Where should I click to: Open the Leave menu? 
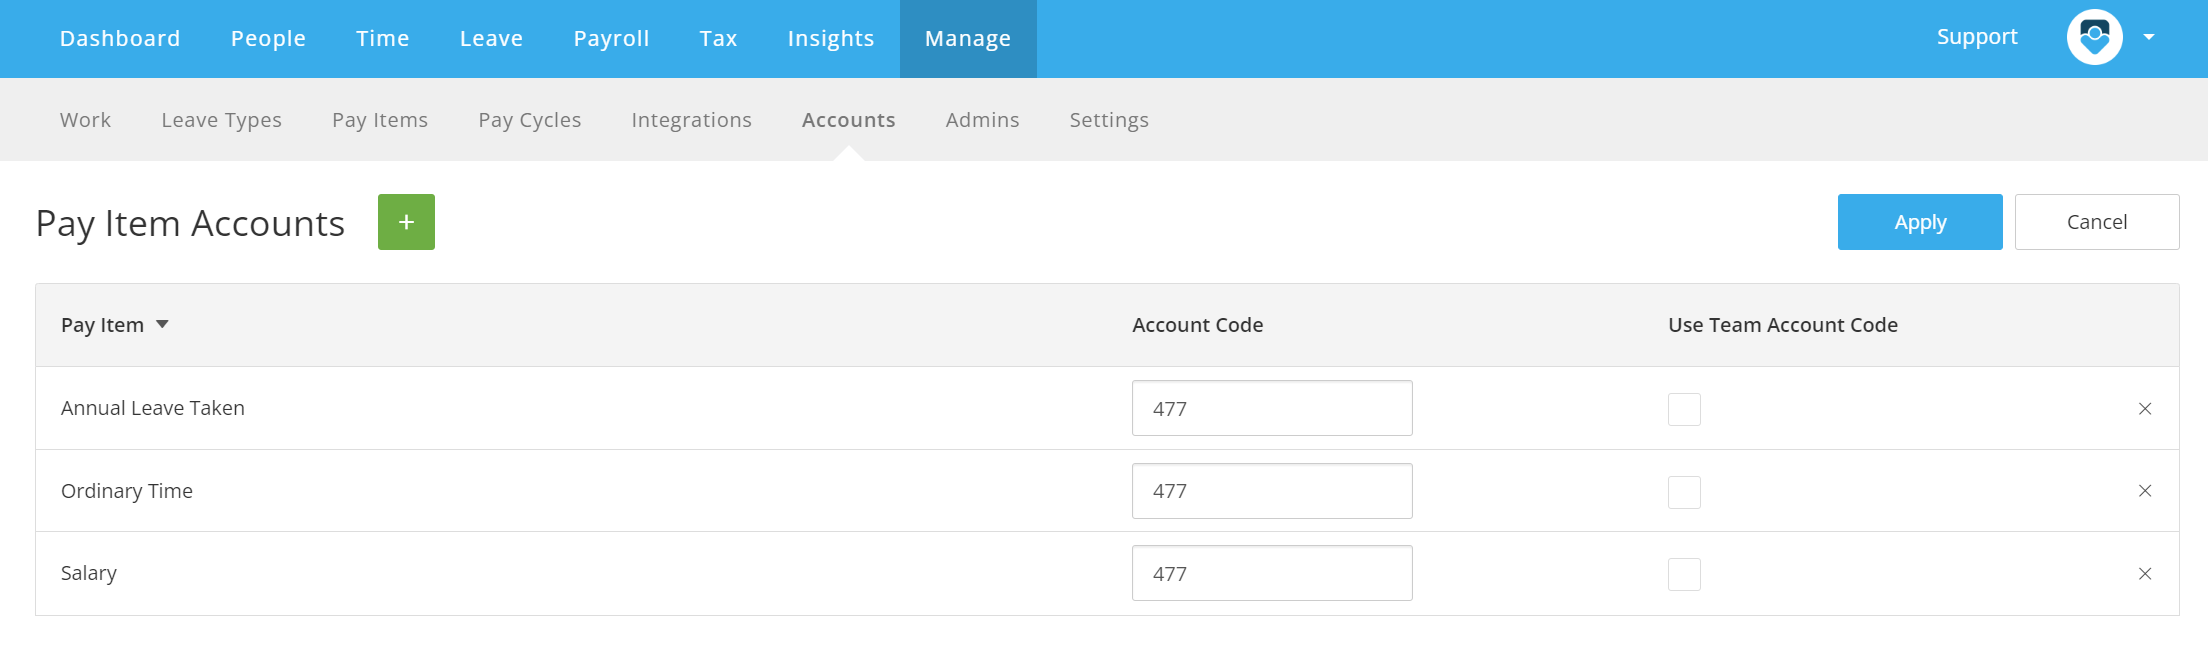(x=491, y=38)
